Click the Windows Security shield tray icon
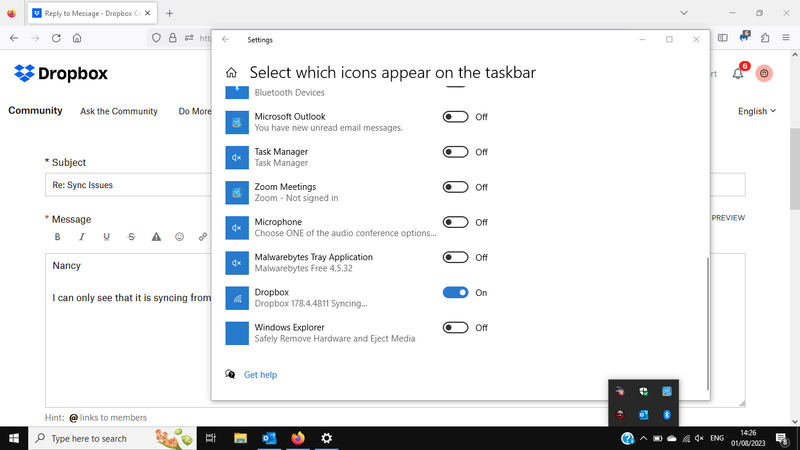Viewport: 800px width, 450px height. pyautogui.click(x=644, y=392)
